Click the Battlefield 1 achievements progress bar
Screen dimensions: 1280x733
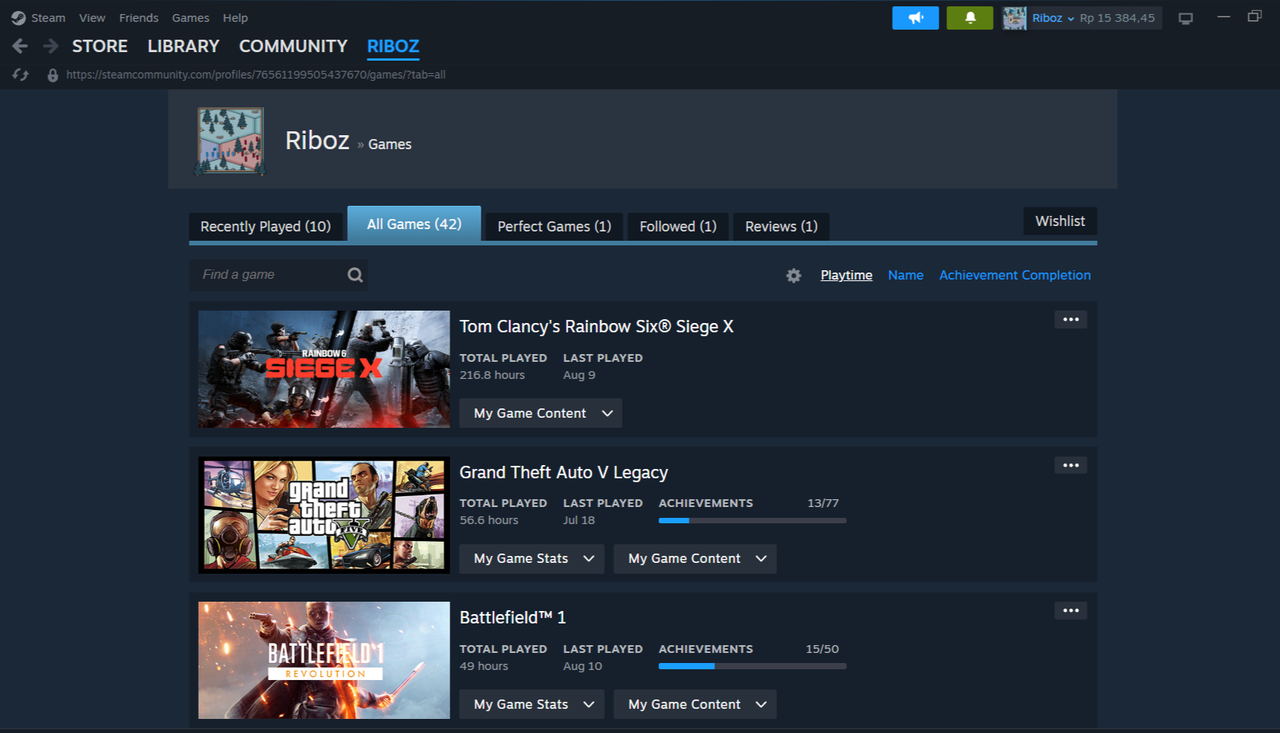[753, 666]
